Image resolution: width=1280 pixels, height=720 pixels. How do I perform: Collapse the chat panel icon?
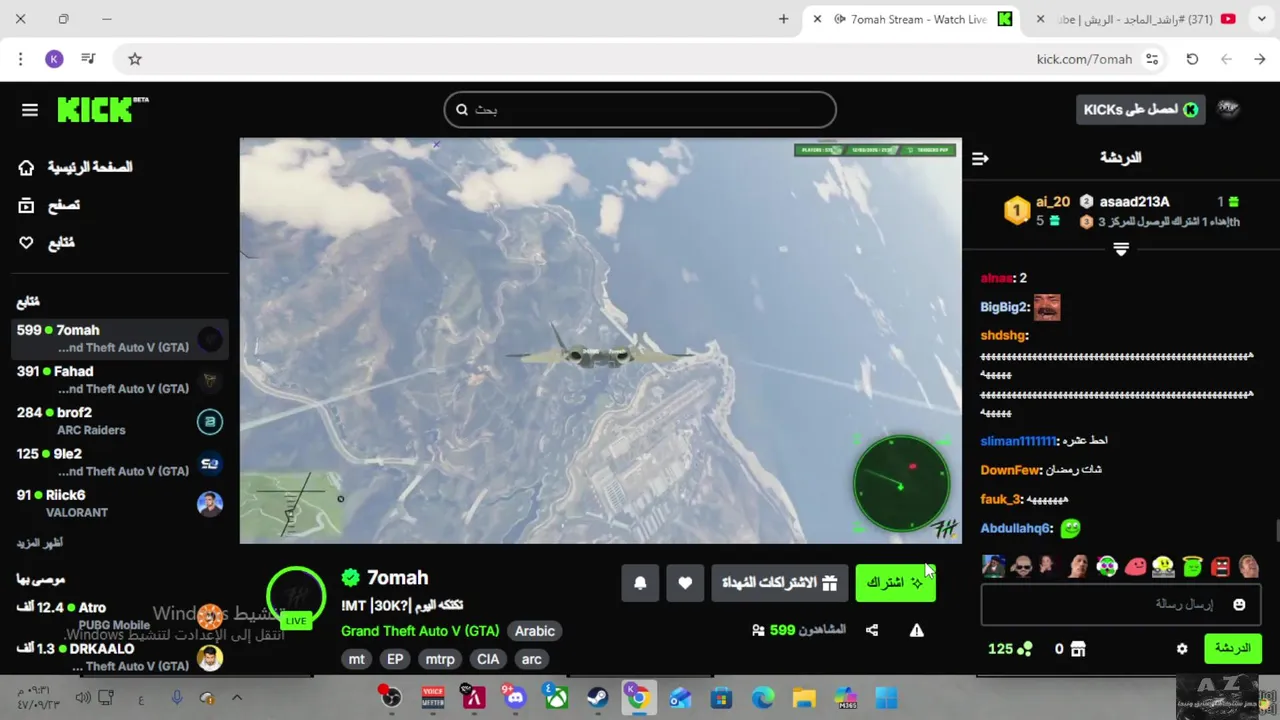coord(980,158)
